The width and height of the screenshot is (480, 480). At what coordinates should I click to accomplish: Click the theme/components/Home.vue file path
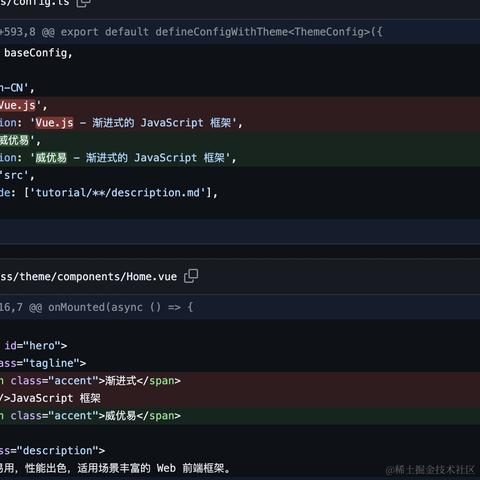click(88, 277)
